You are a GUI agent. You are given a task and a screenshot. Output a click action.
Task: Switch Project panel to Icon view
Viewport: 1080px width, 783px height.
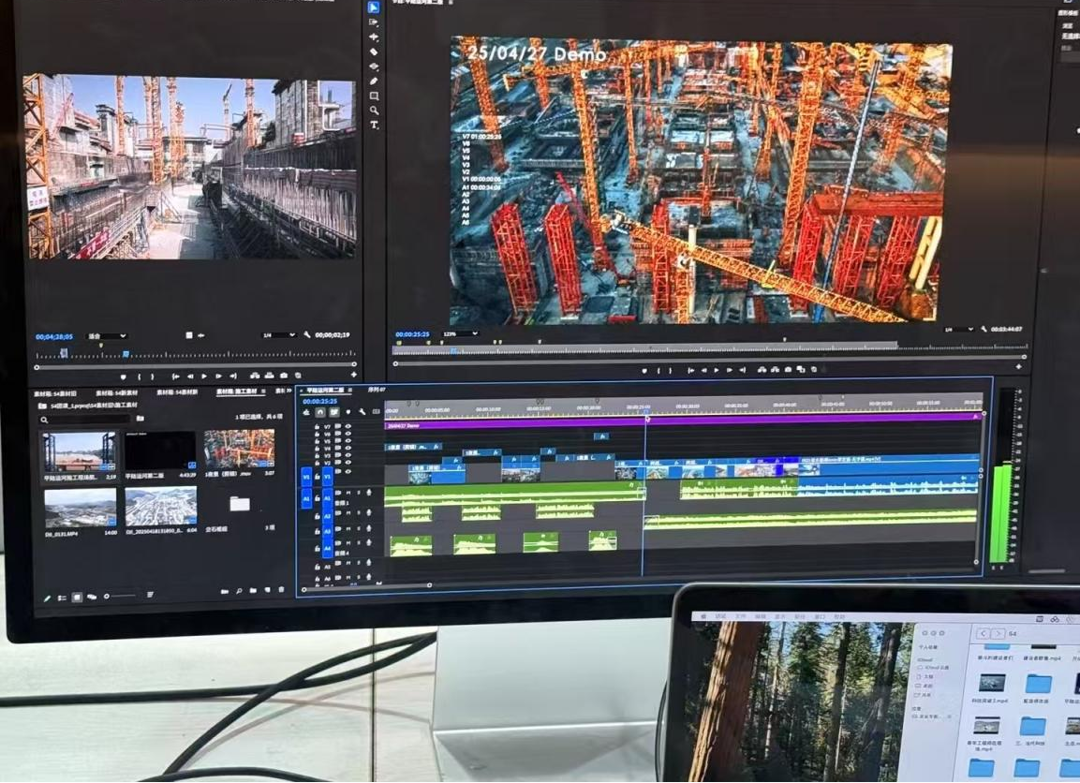click(77, 597)
